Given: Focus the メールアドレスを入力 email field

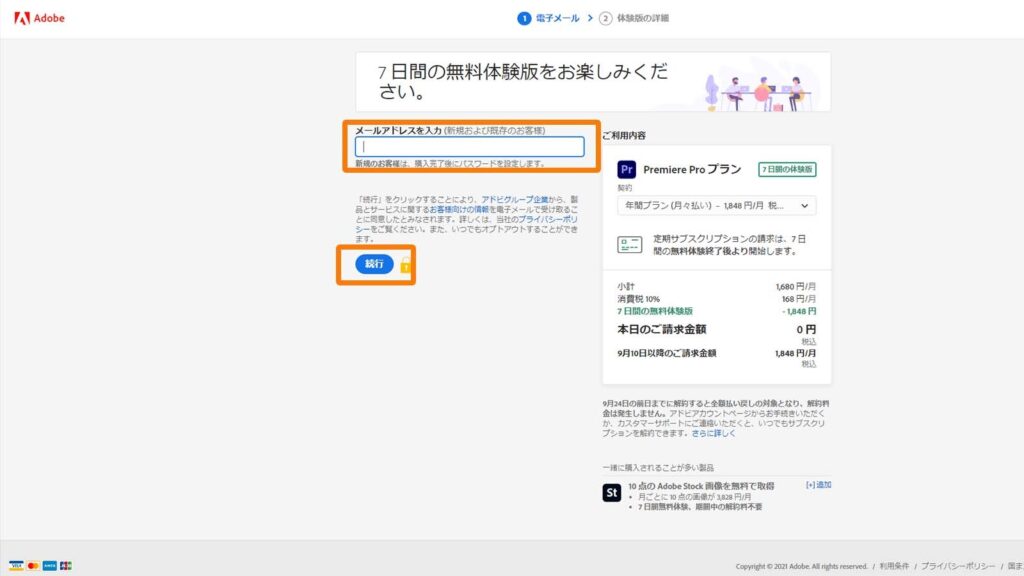Looking at the screenshot, I should coord(470,147).
